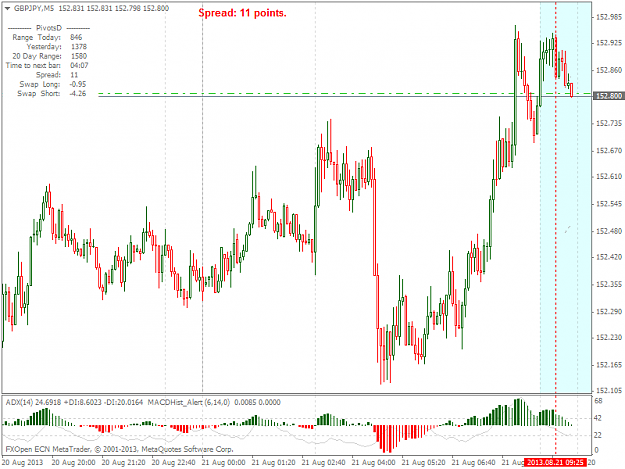Click the '21 Aug 04:00' time axis label
This screenshot has height=469, width=625.
tap(373, 462)
